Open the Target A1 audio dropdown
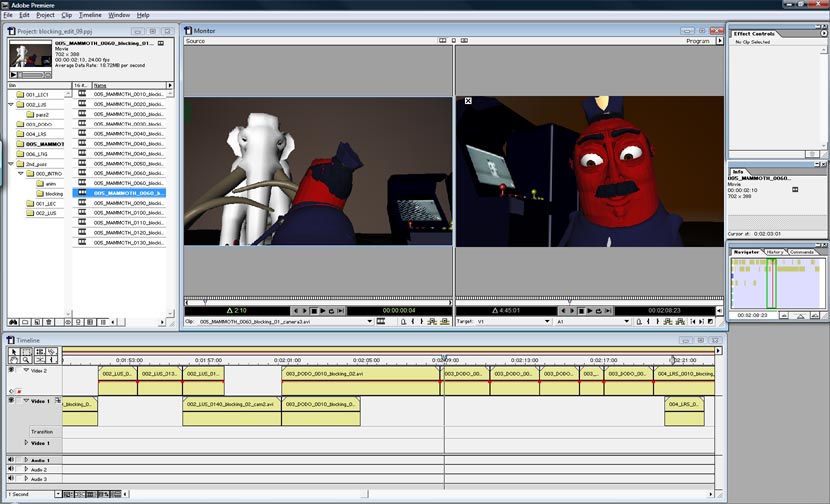Image resolution: width=830 pixels, height=504 pixels. pos(627,321)
